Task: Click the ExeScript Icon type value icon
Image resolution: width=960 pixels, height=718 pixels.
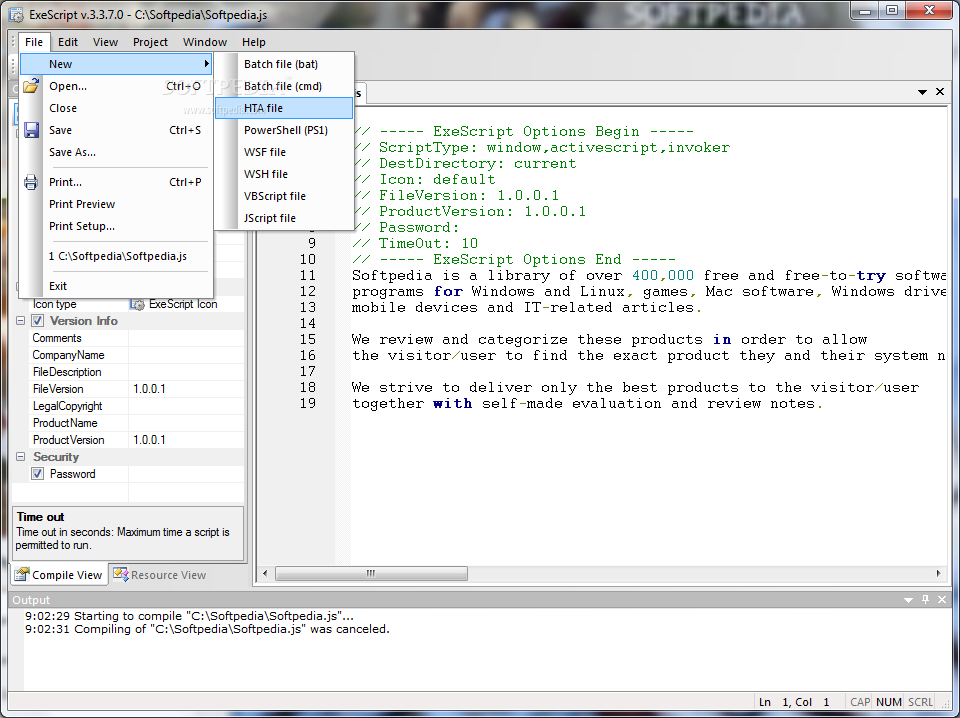Action: (x=138, y=304)
